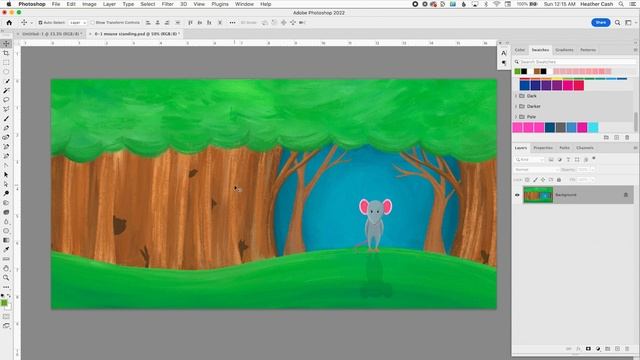Expand the Darker swatch folder
The width and height of the screenshot is (640, 360).
pyautogui.click(x=516, y=106)
